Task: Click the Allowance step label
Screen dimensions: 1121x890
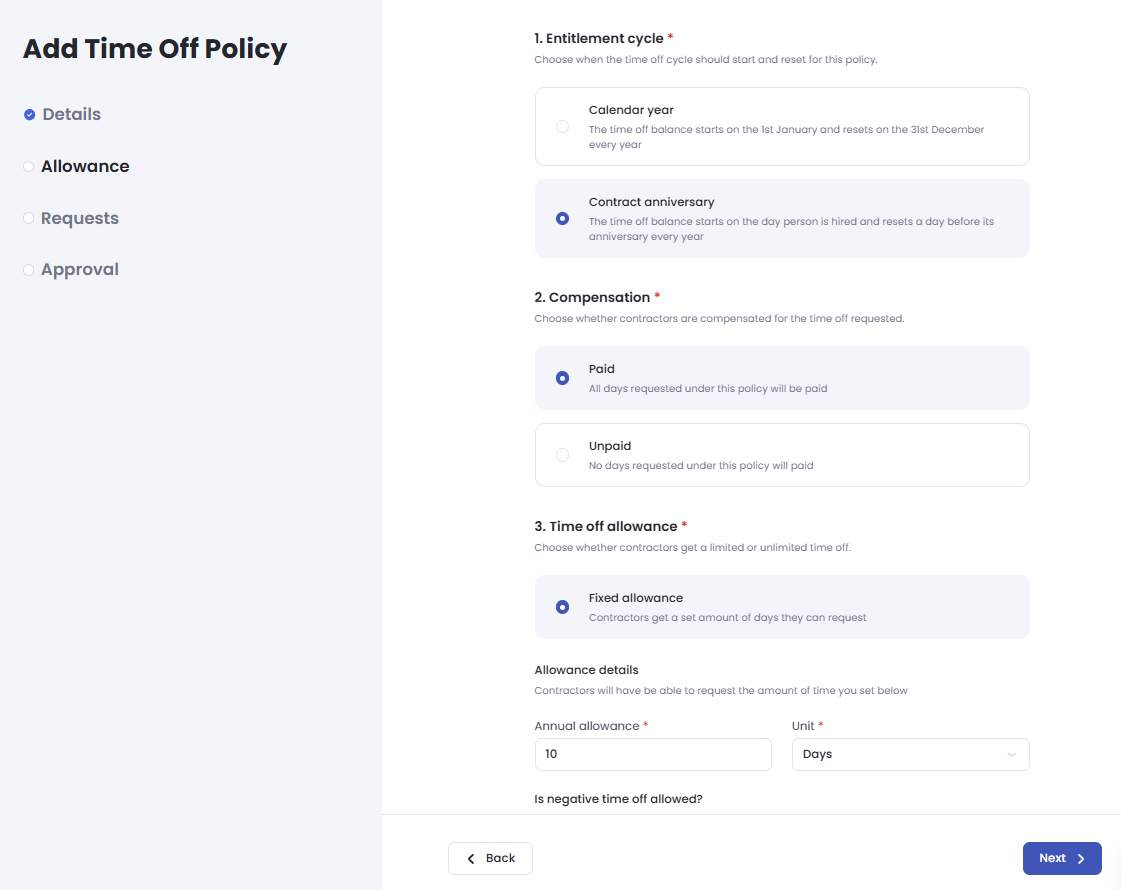Action: pos(85,167)
